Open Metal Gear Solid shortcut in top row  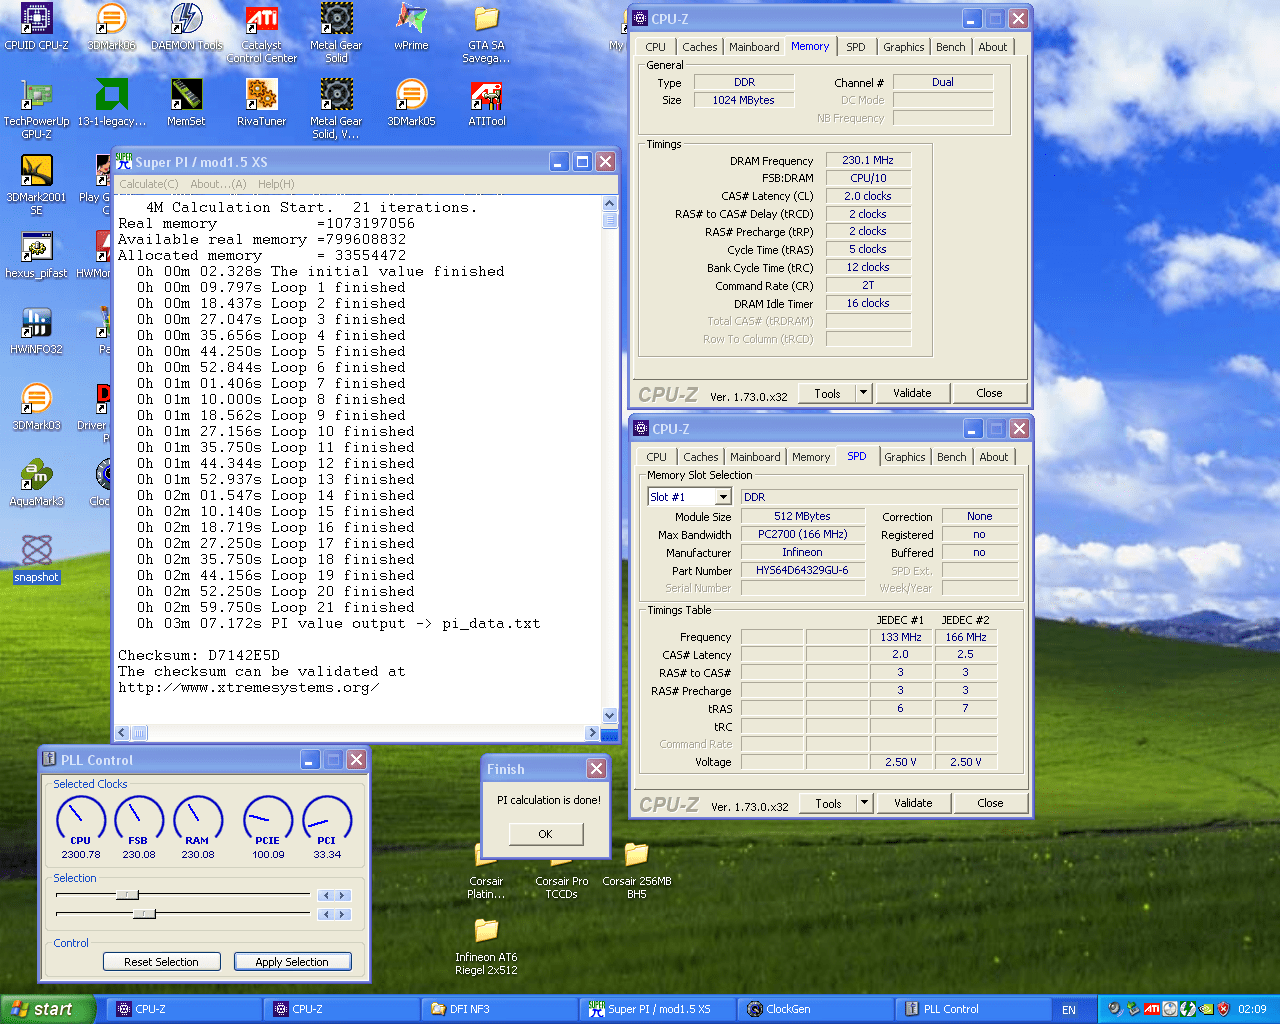tap(336, 34)
